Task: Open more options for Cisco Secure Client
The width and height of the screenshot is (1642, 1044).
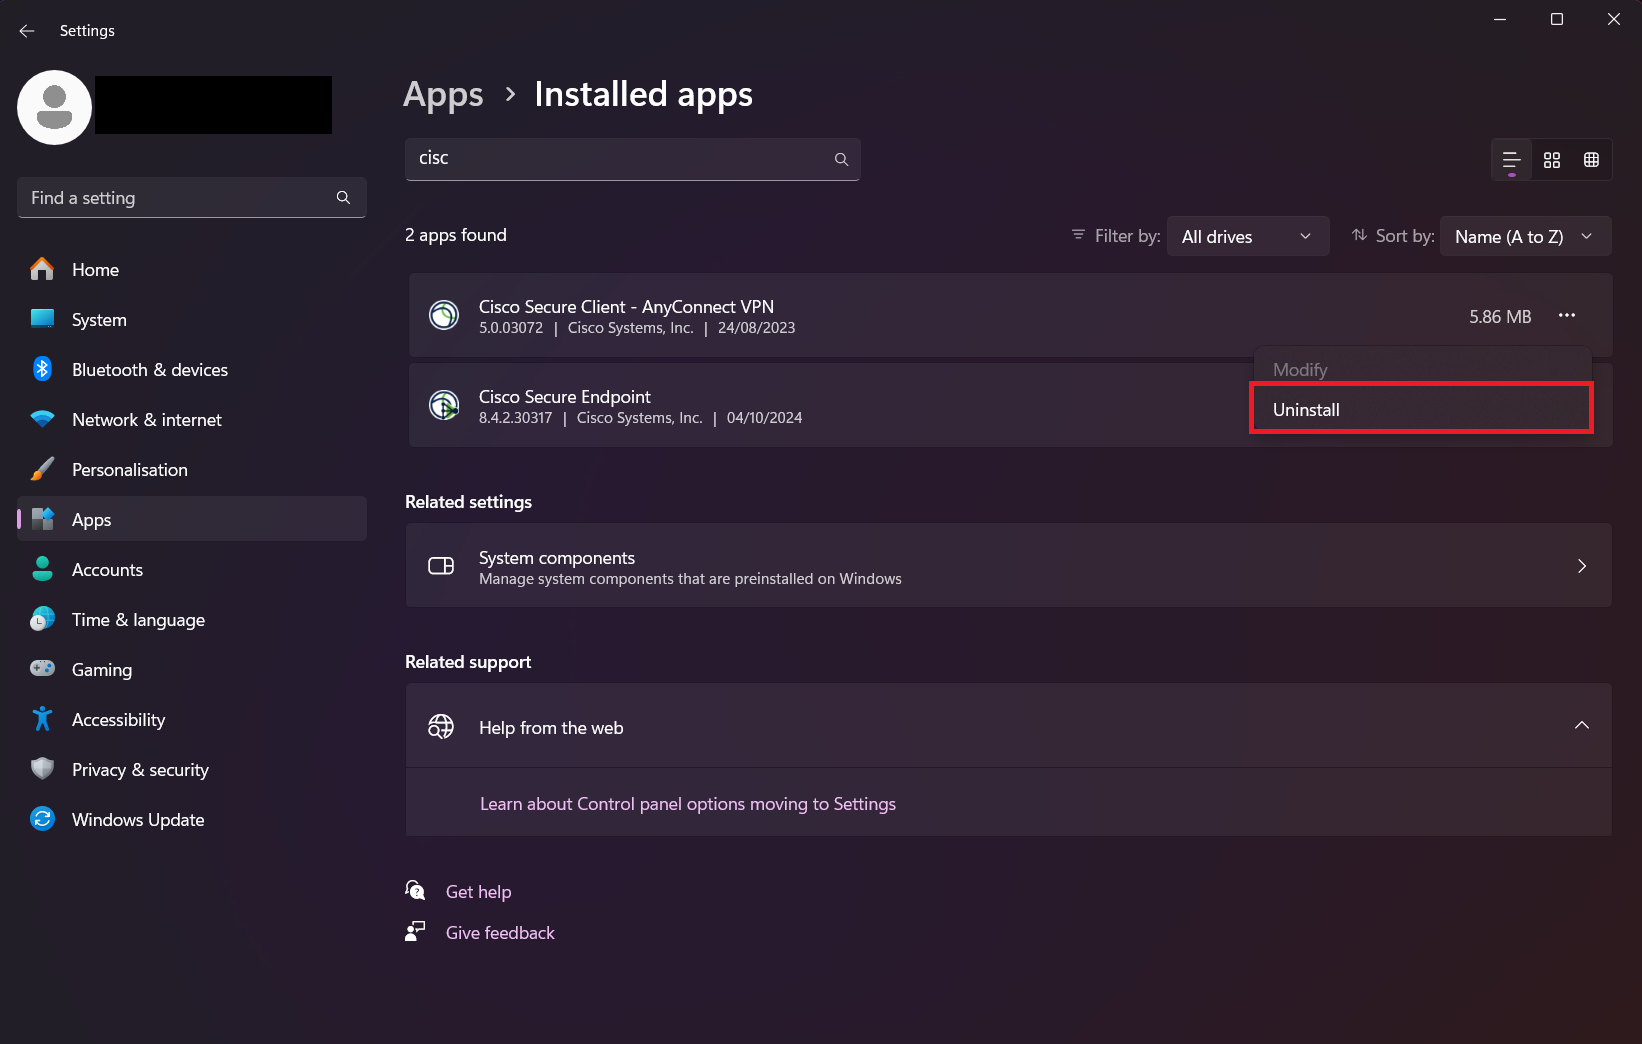Action: pos(1566,316)
